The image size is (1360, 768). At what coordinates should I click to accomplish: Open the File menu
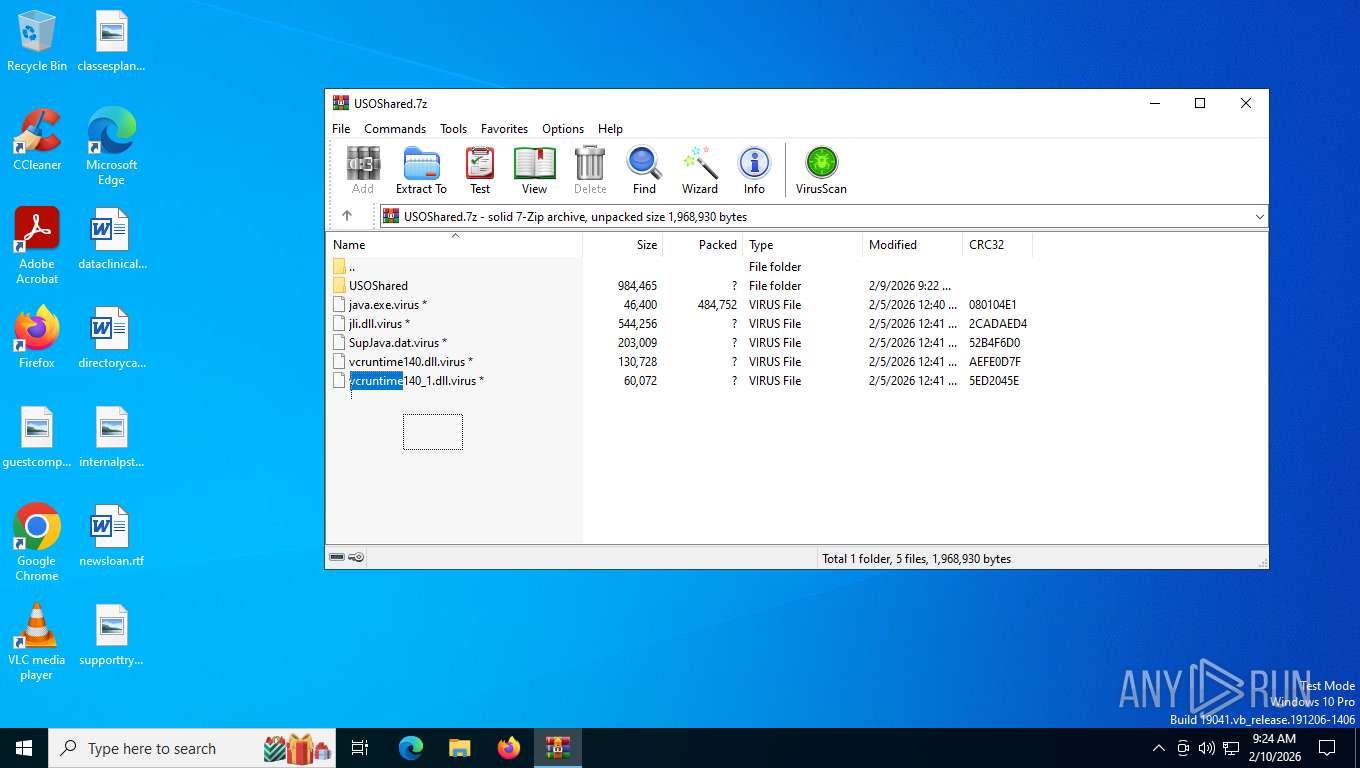341,129
